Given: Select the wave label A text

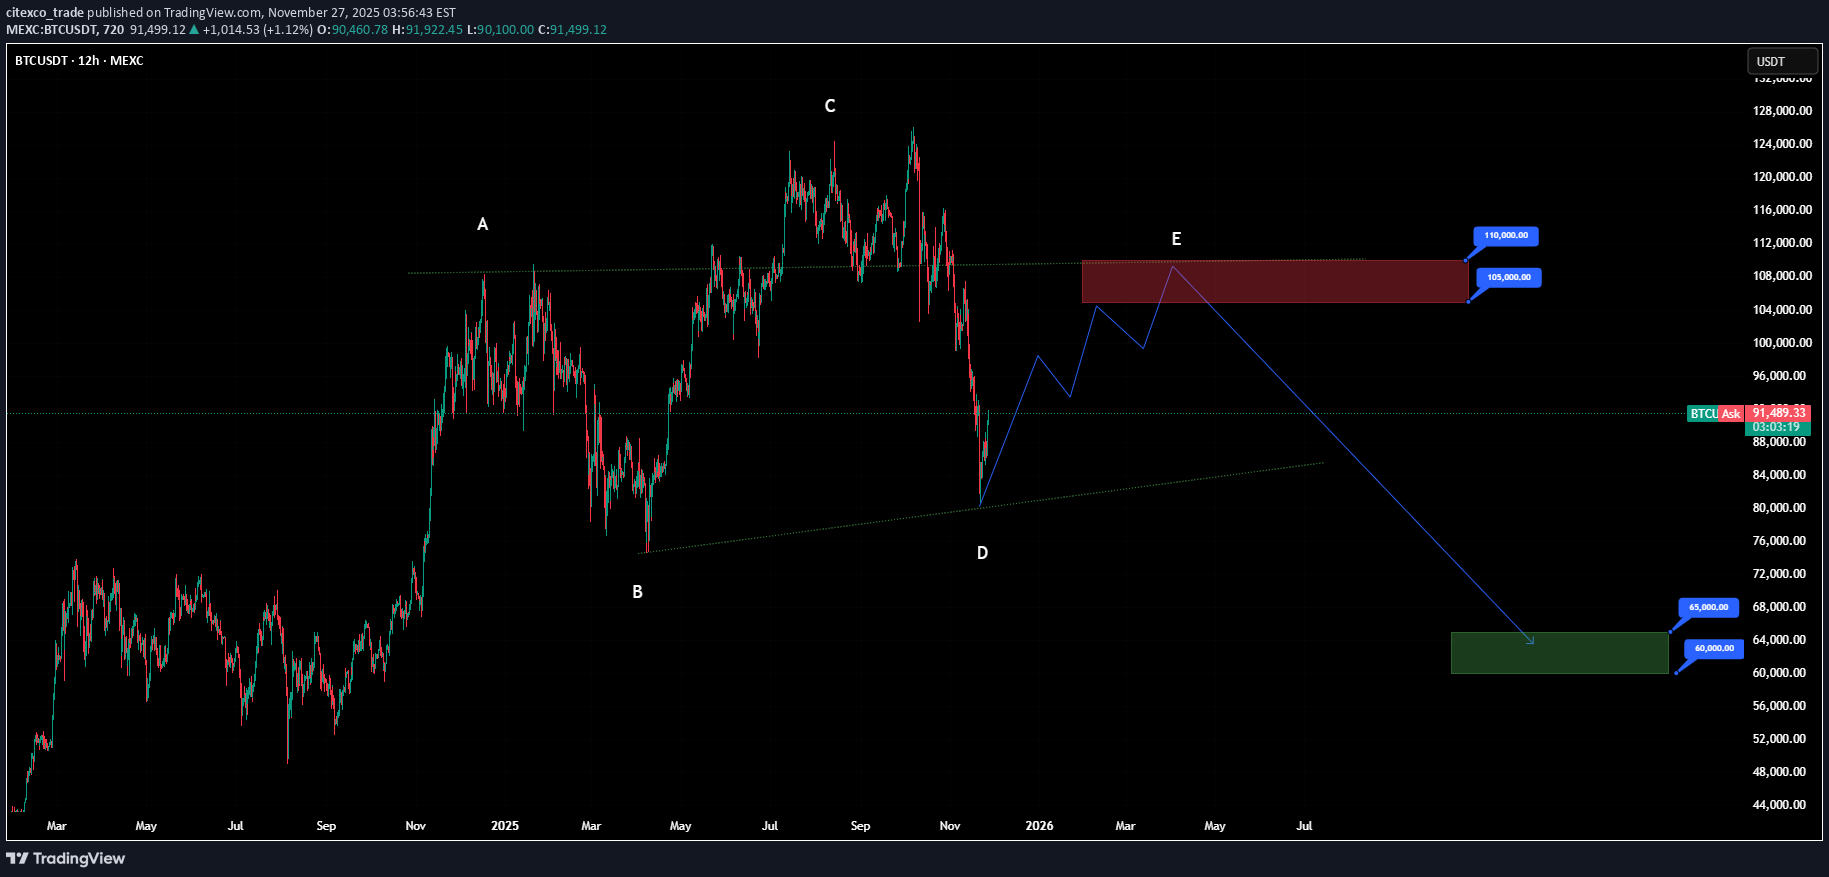Looking at the screenshot, I should [482, 224].
